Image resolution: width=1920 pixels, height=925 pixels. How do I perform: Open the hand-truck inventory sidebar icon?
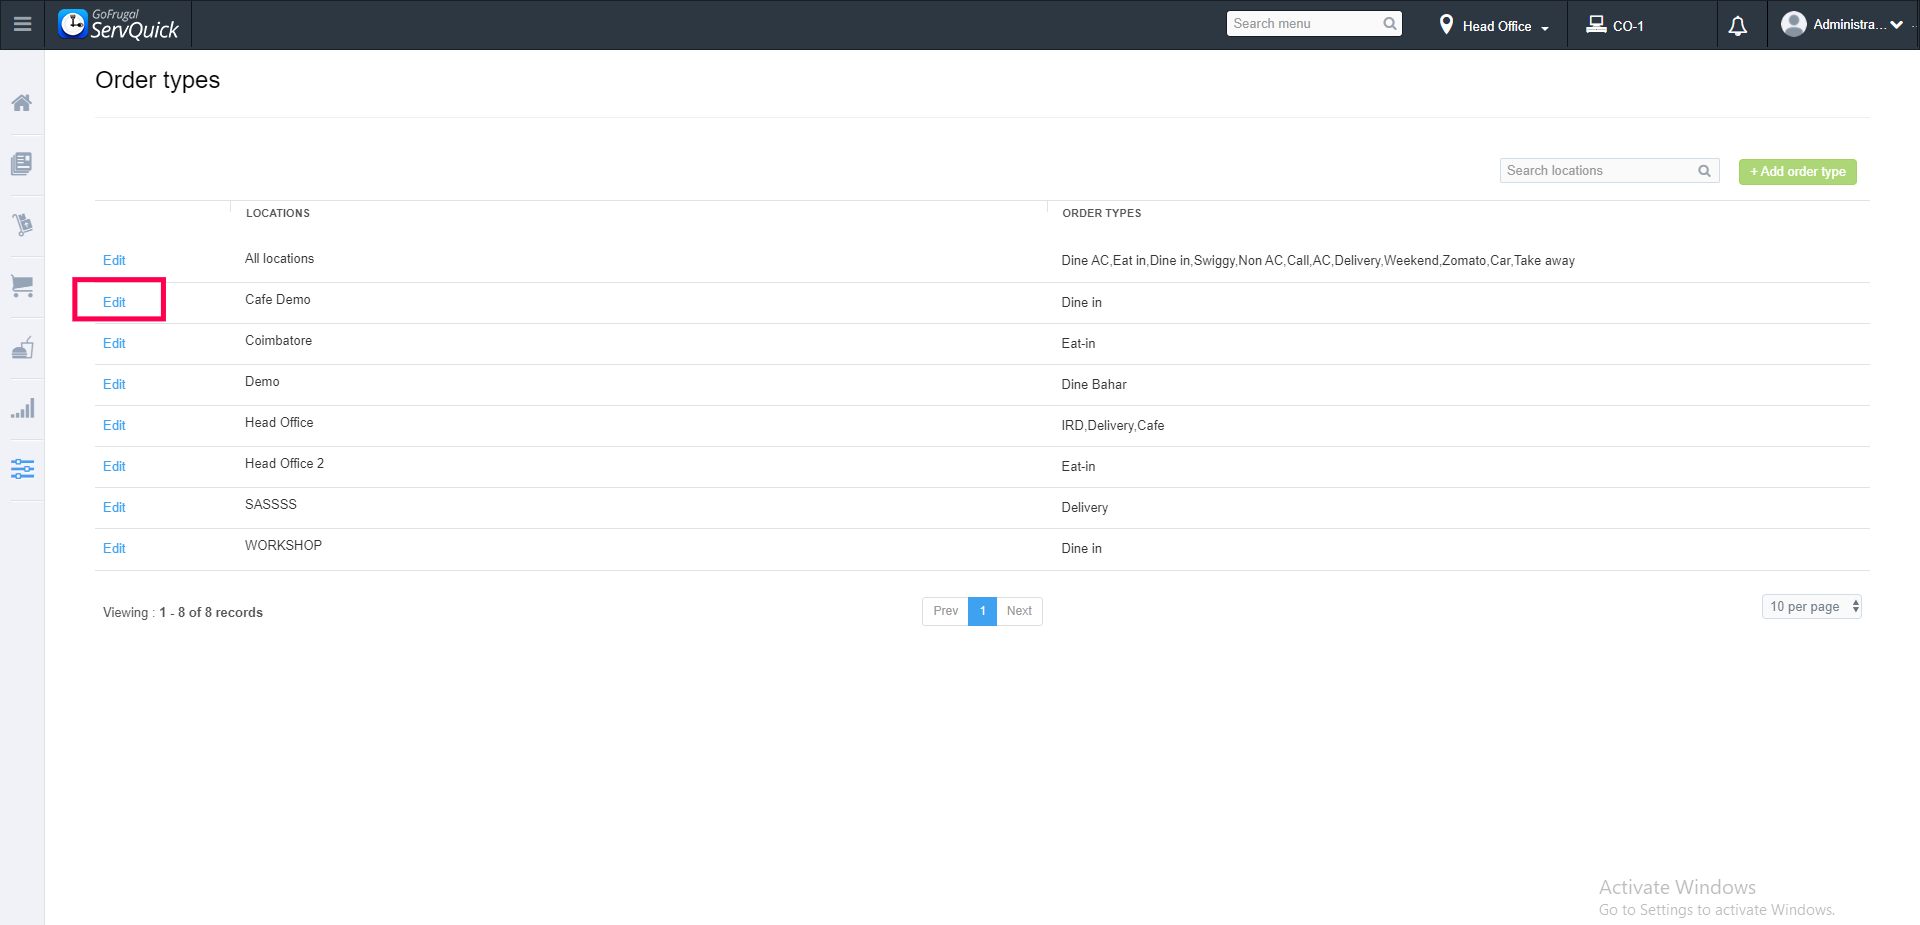point(22,225)
